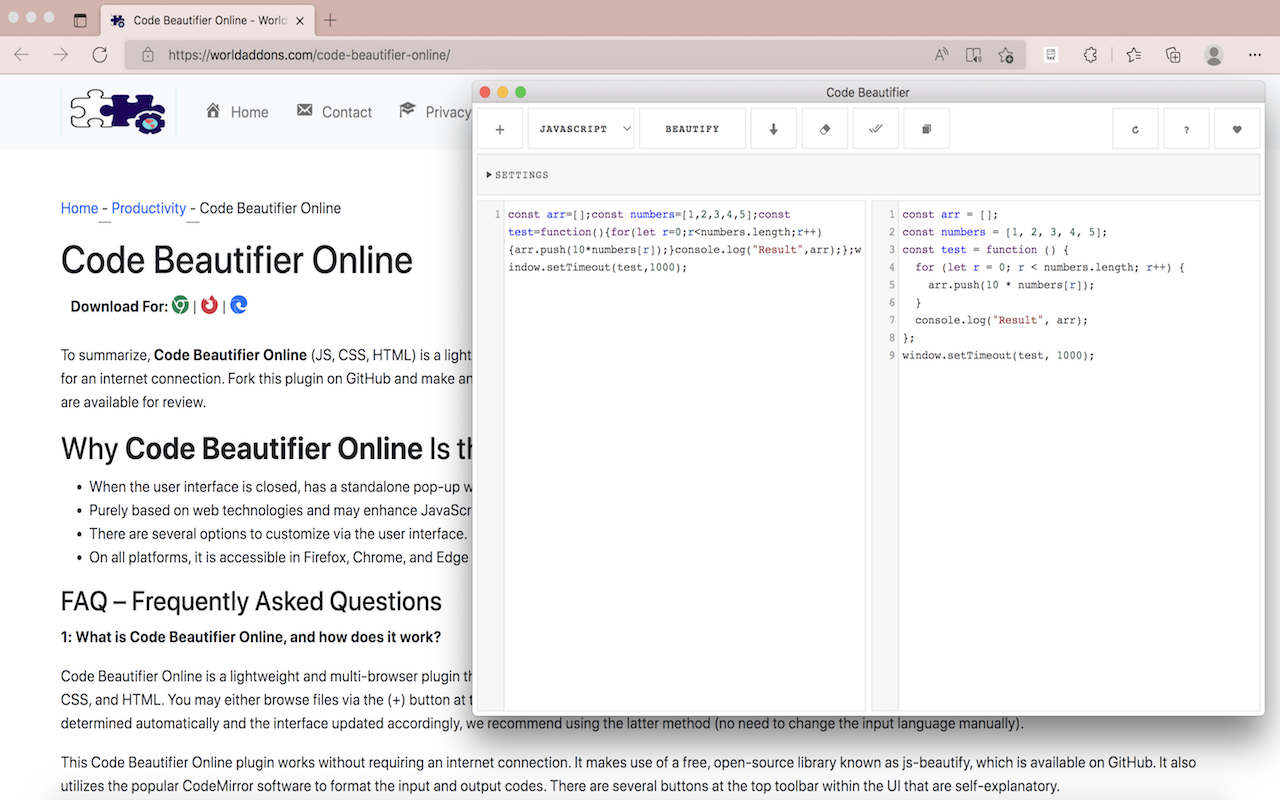
Task: Click the Chrome download icon
Action: [180, 305]
